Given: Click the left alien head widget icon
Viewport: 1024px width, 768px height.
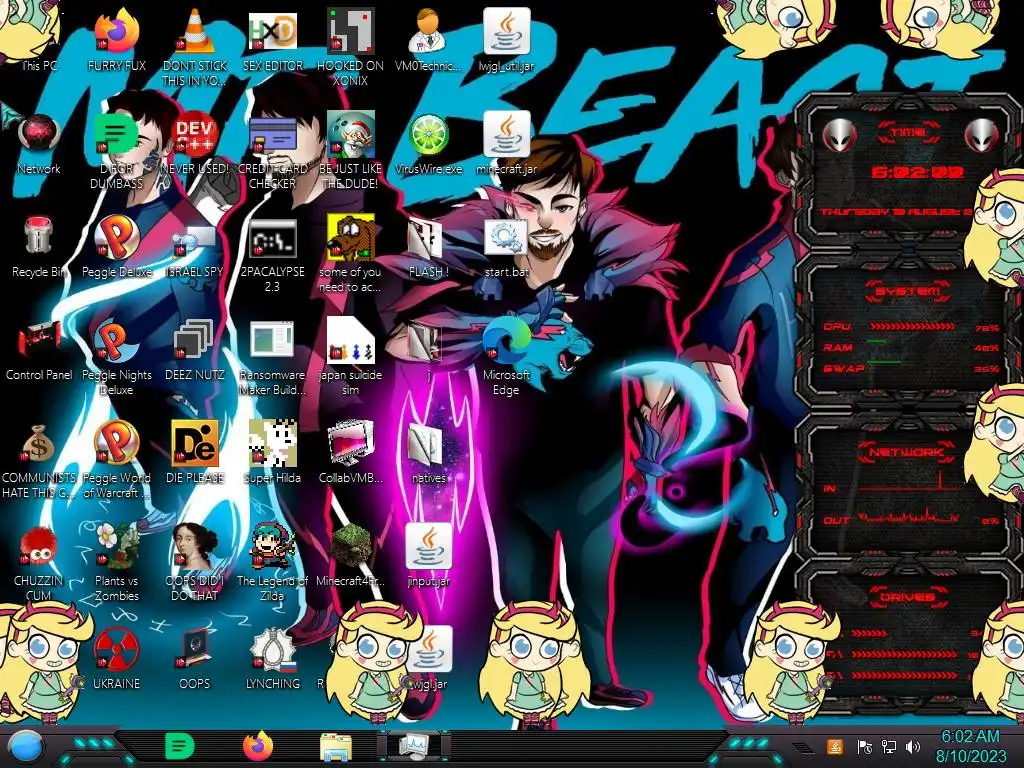Looking at the screenshot, I should tap(840, 135).
